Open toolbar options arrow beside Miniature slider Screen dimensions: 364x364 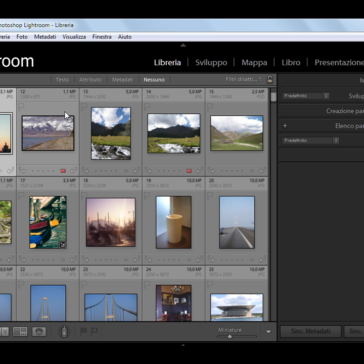[x=268, y=332]
